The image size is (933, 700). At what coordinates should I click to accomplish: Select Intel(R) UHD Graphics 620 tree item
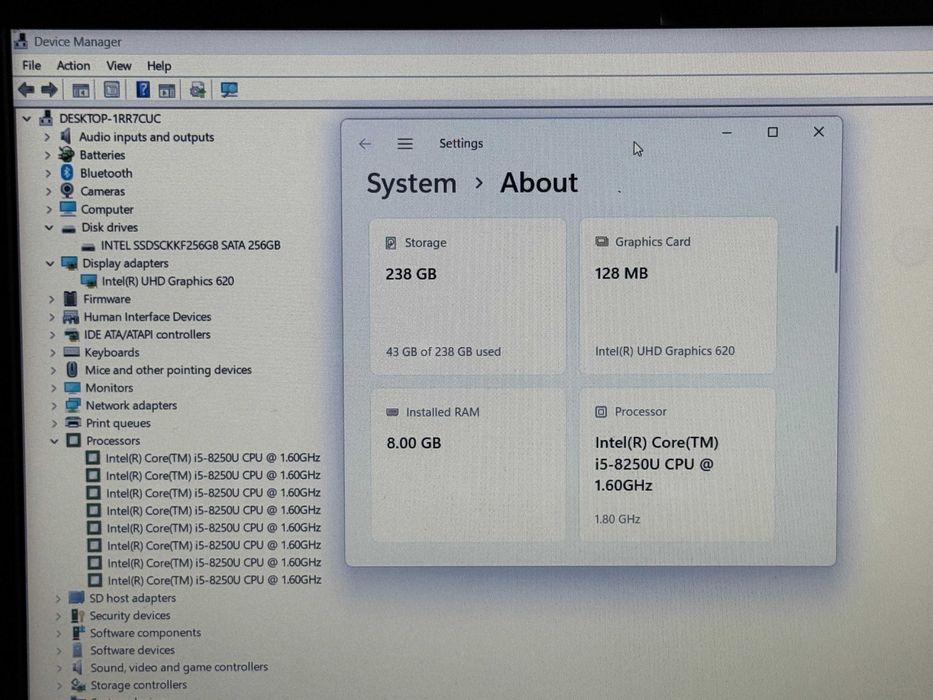(x=168, y=281)
